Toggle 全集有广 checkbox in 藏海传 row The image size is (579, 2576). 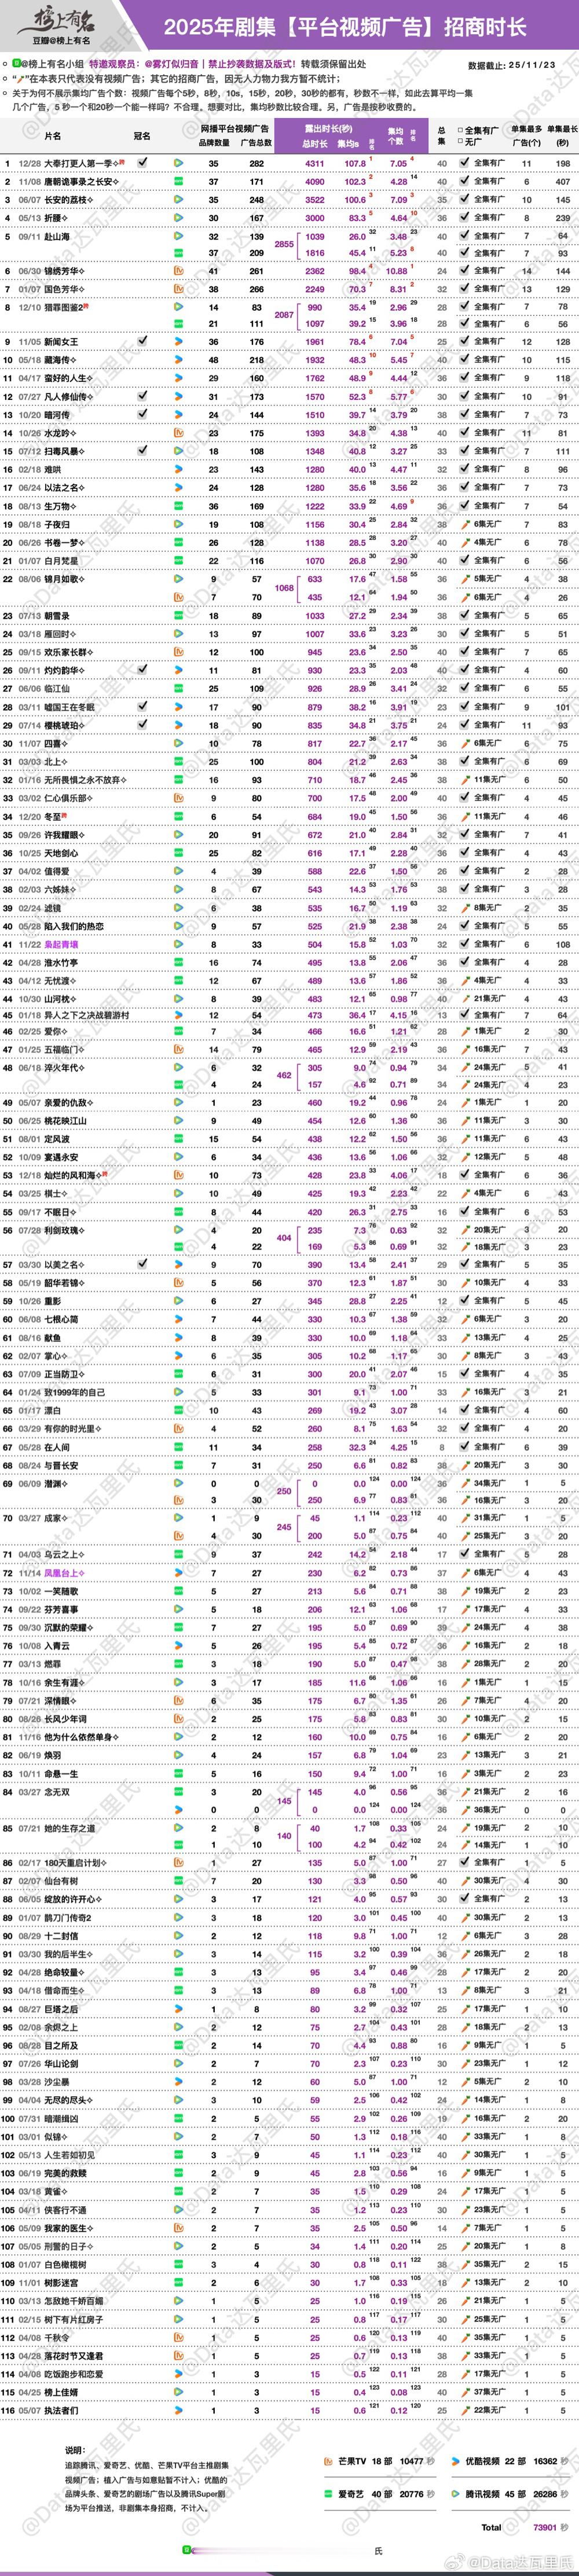pyautogui.click(x=465, y=359)
